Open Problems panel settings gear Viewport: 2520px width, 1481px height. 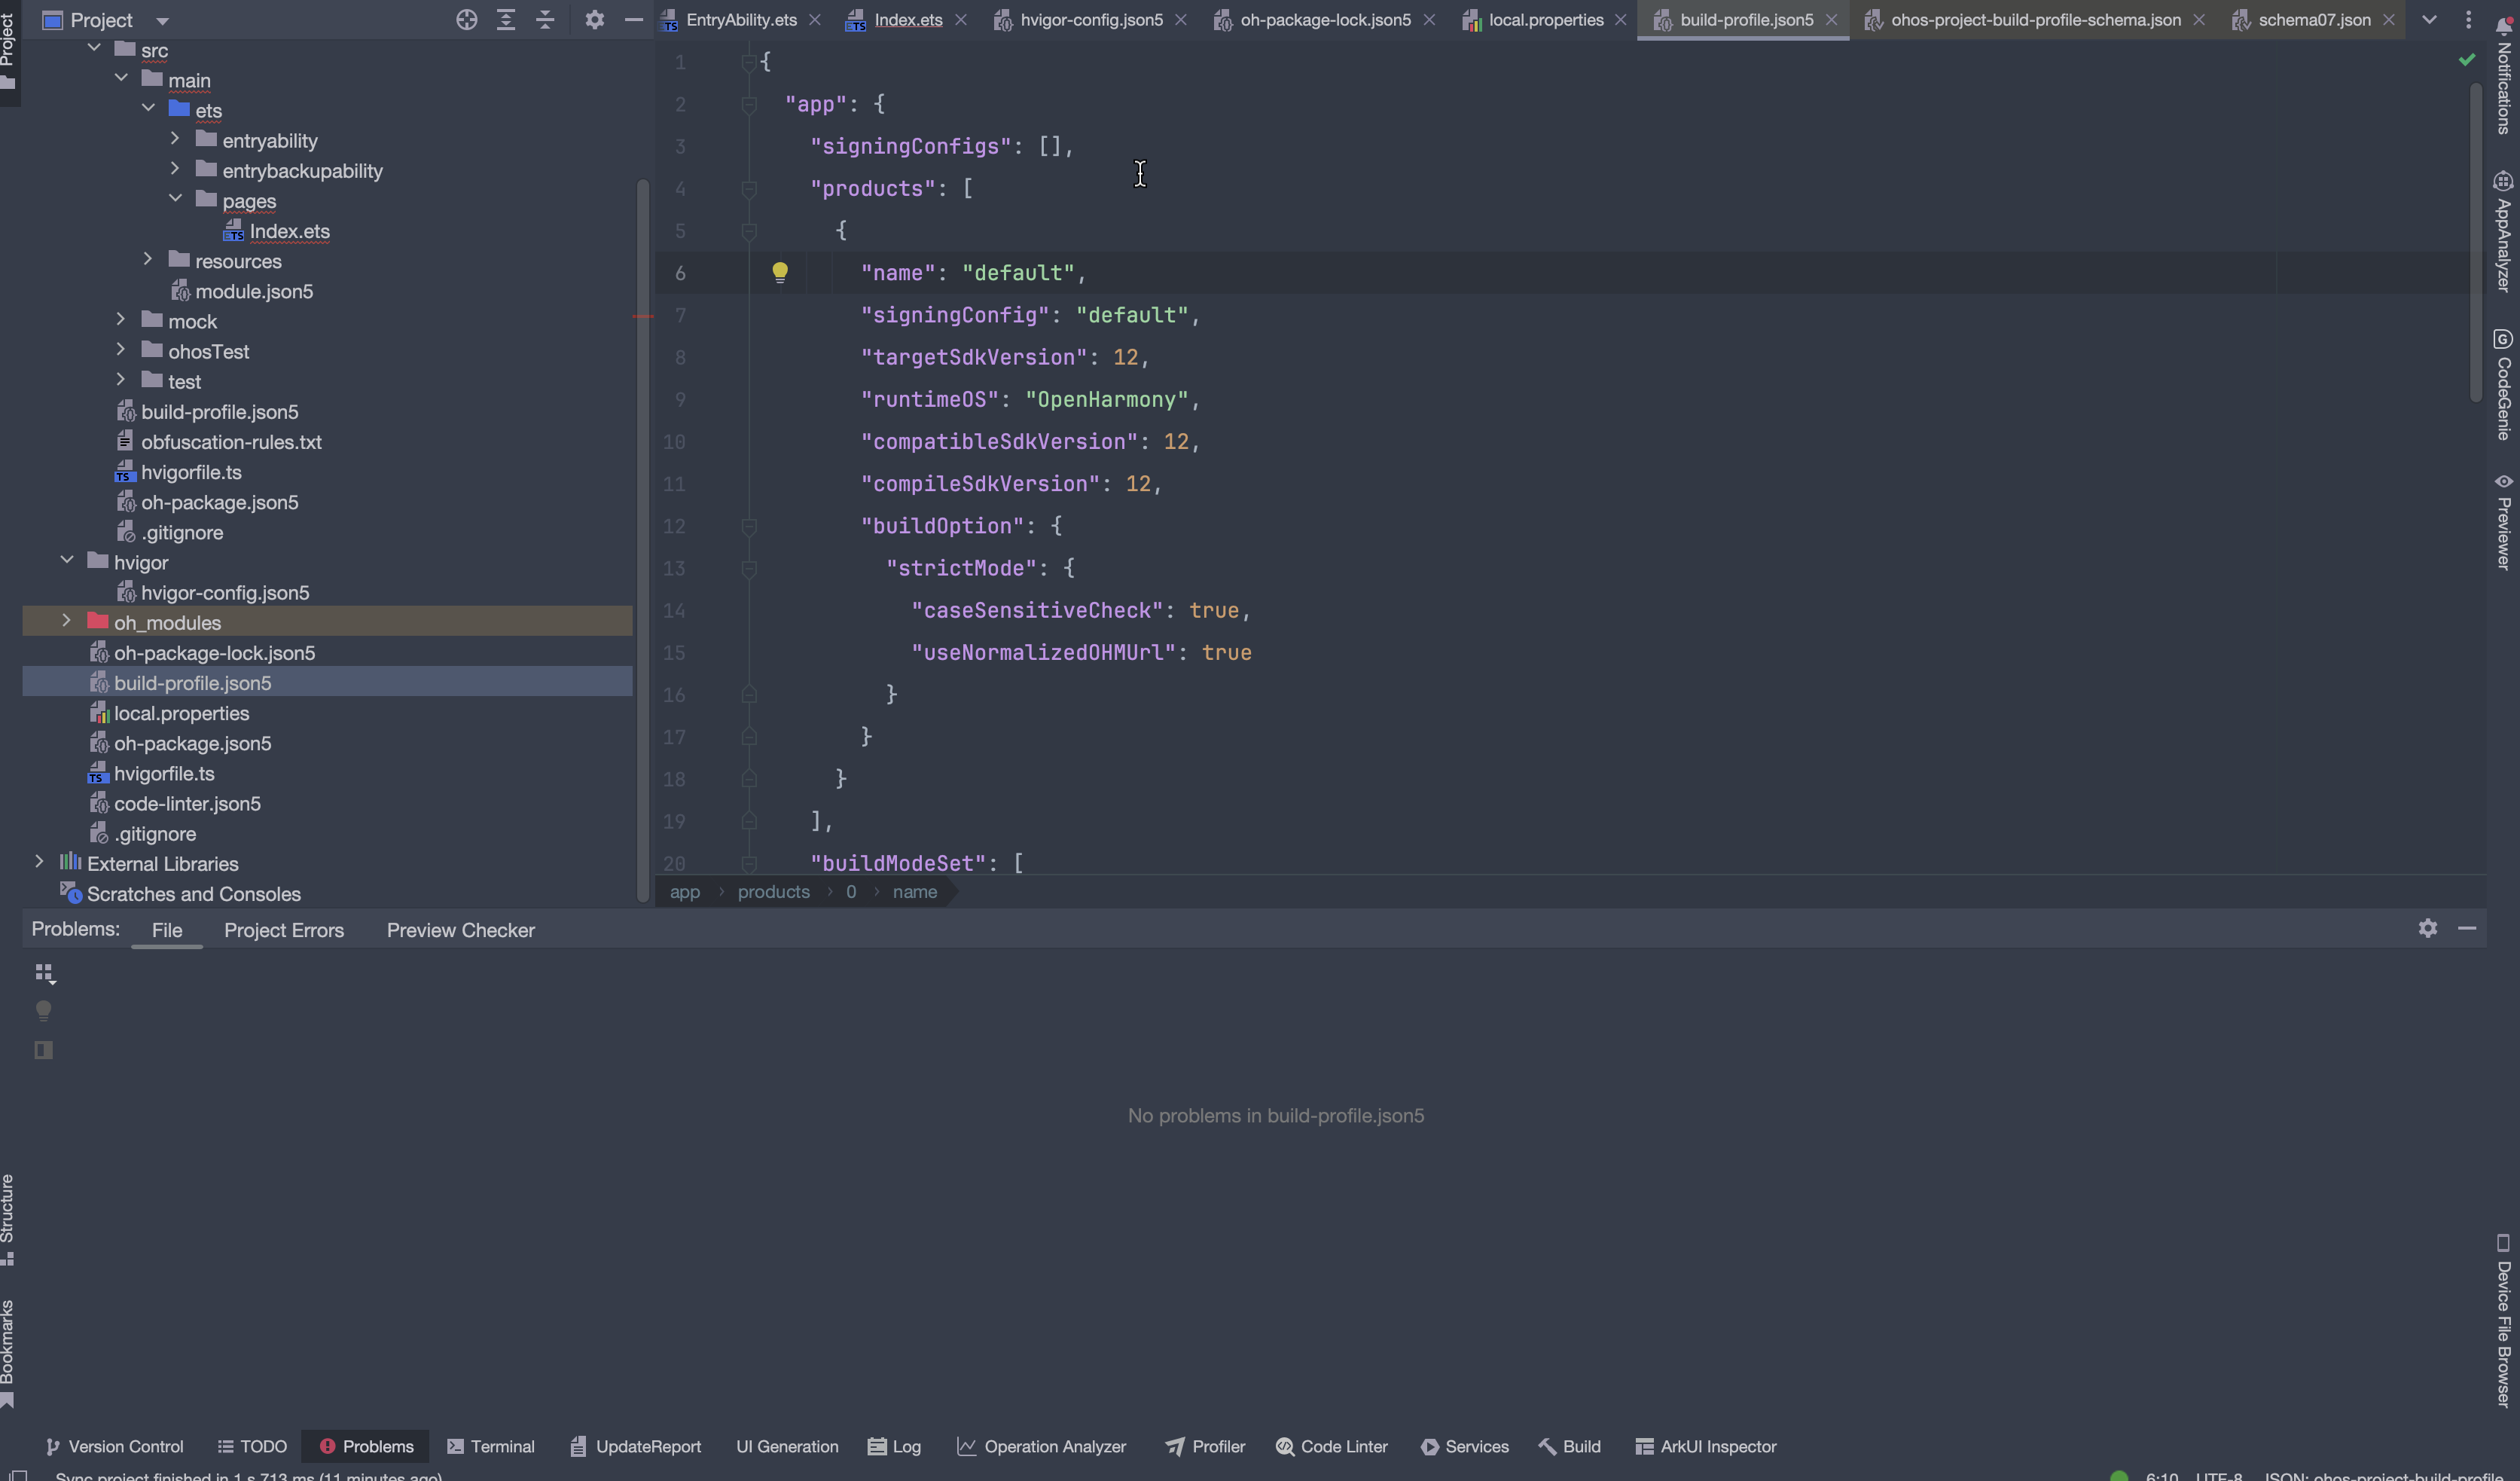tap(2428, 928)
